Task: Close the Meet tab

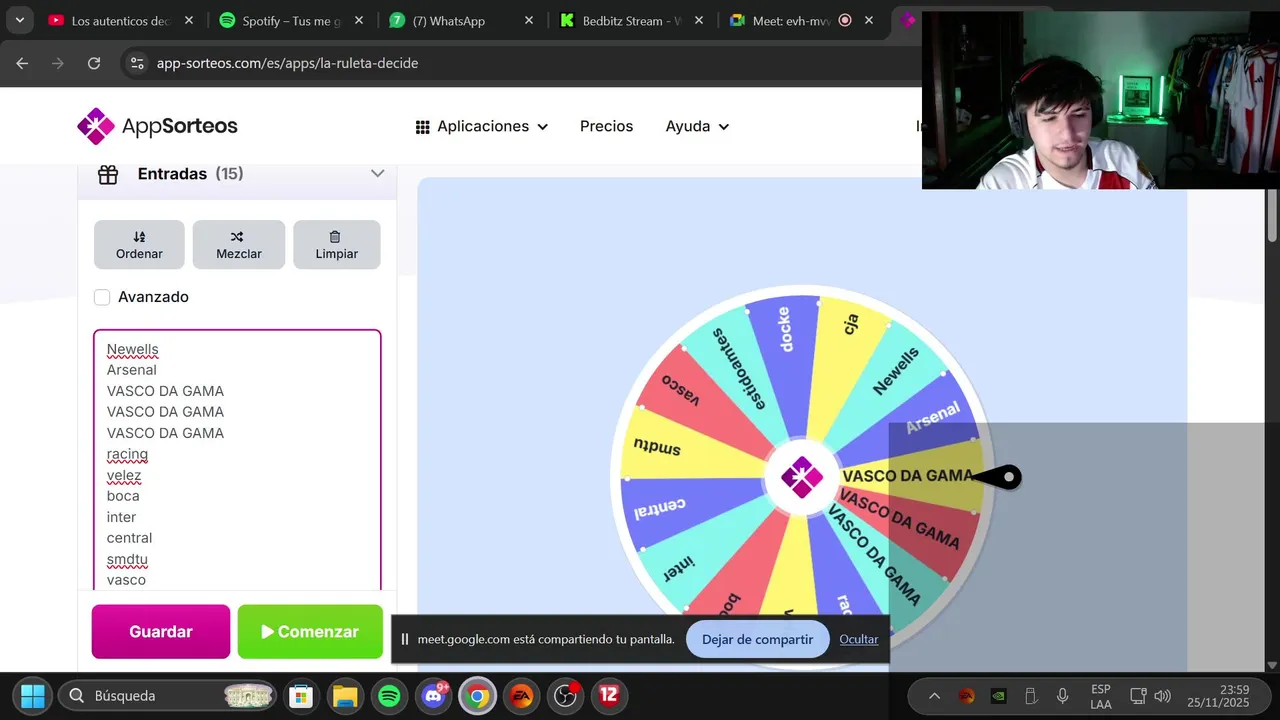Action: (869, 20)
